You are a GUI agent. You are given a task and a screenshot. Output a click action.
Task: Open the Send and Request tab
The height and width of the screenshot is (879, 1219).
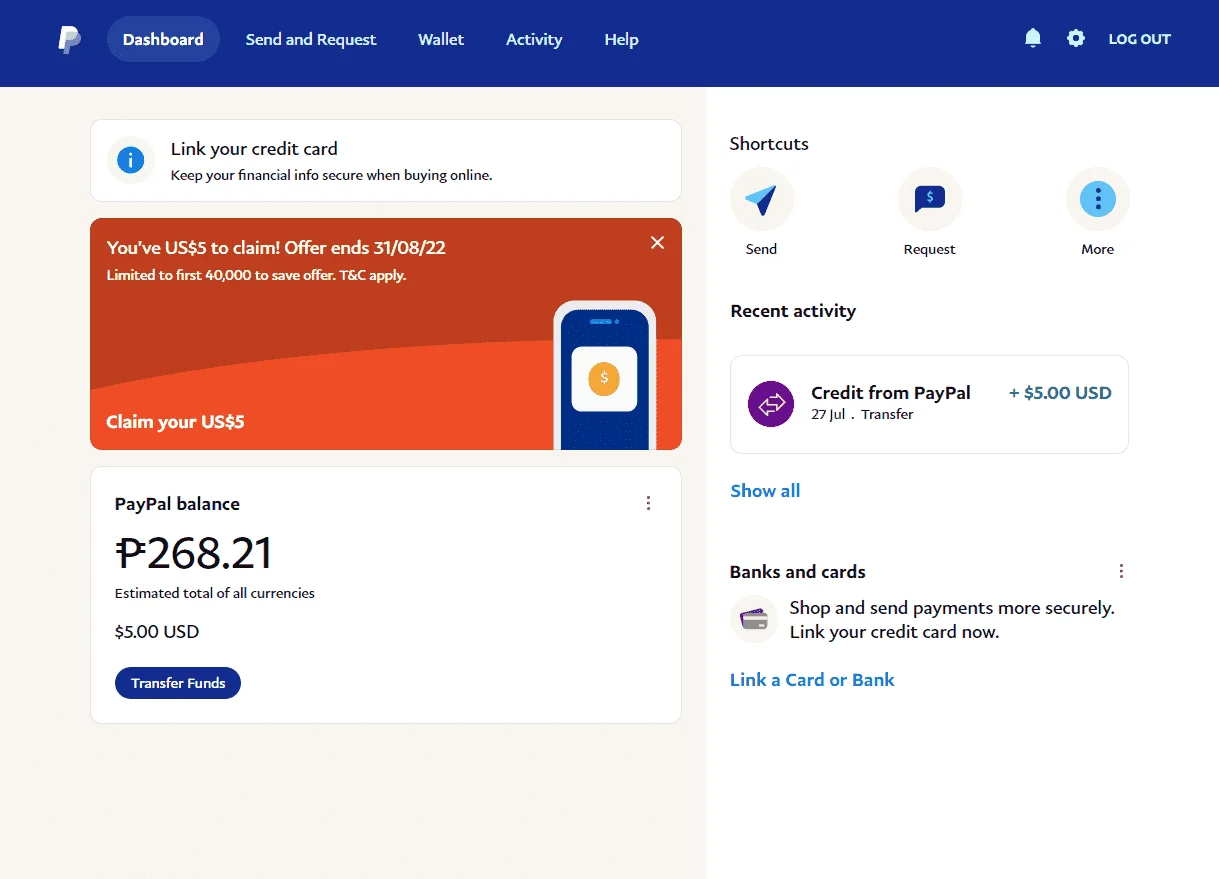tap(311, 39)
